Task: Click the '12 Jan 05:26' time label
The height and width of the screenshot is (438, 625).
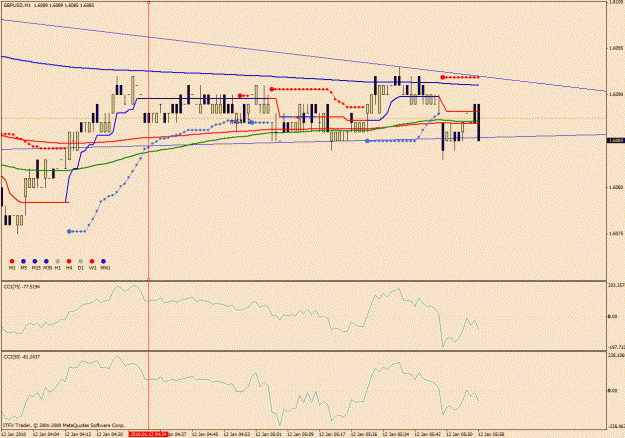Action: pyautogui.click(x=364, y=434)
